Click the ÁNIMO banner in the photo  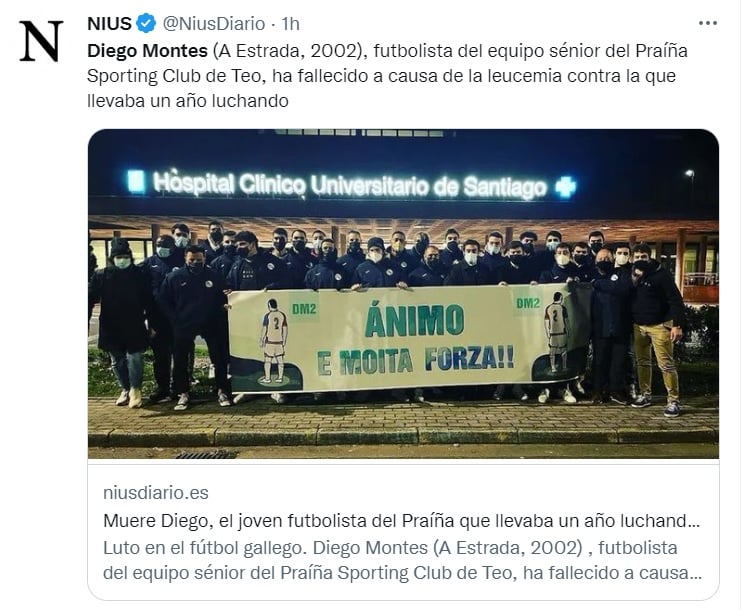pos(415,320)
